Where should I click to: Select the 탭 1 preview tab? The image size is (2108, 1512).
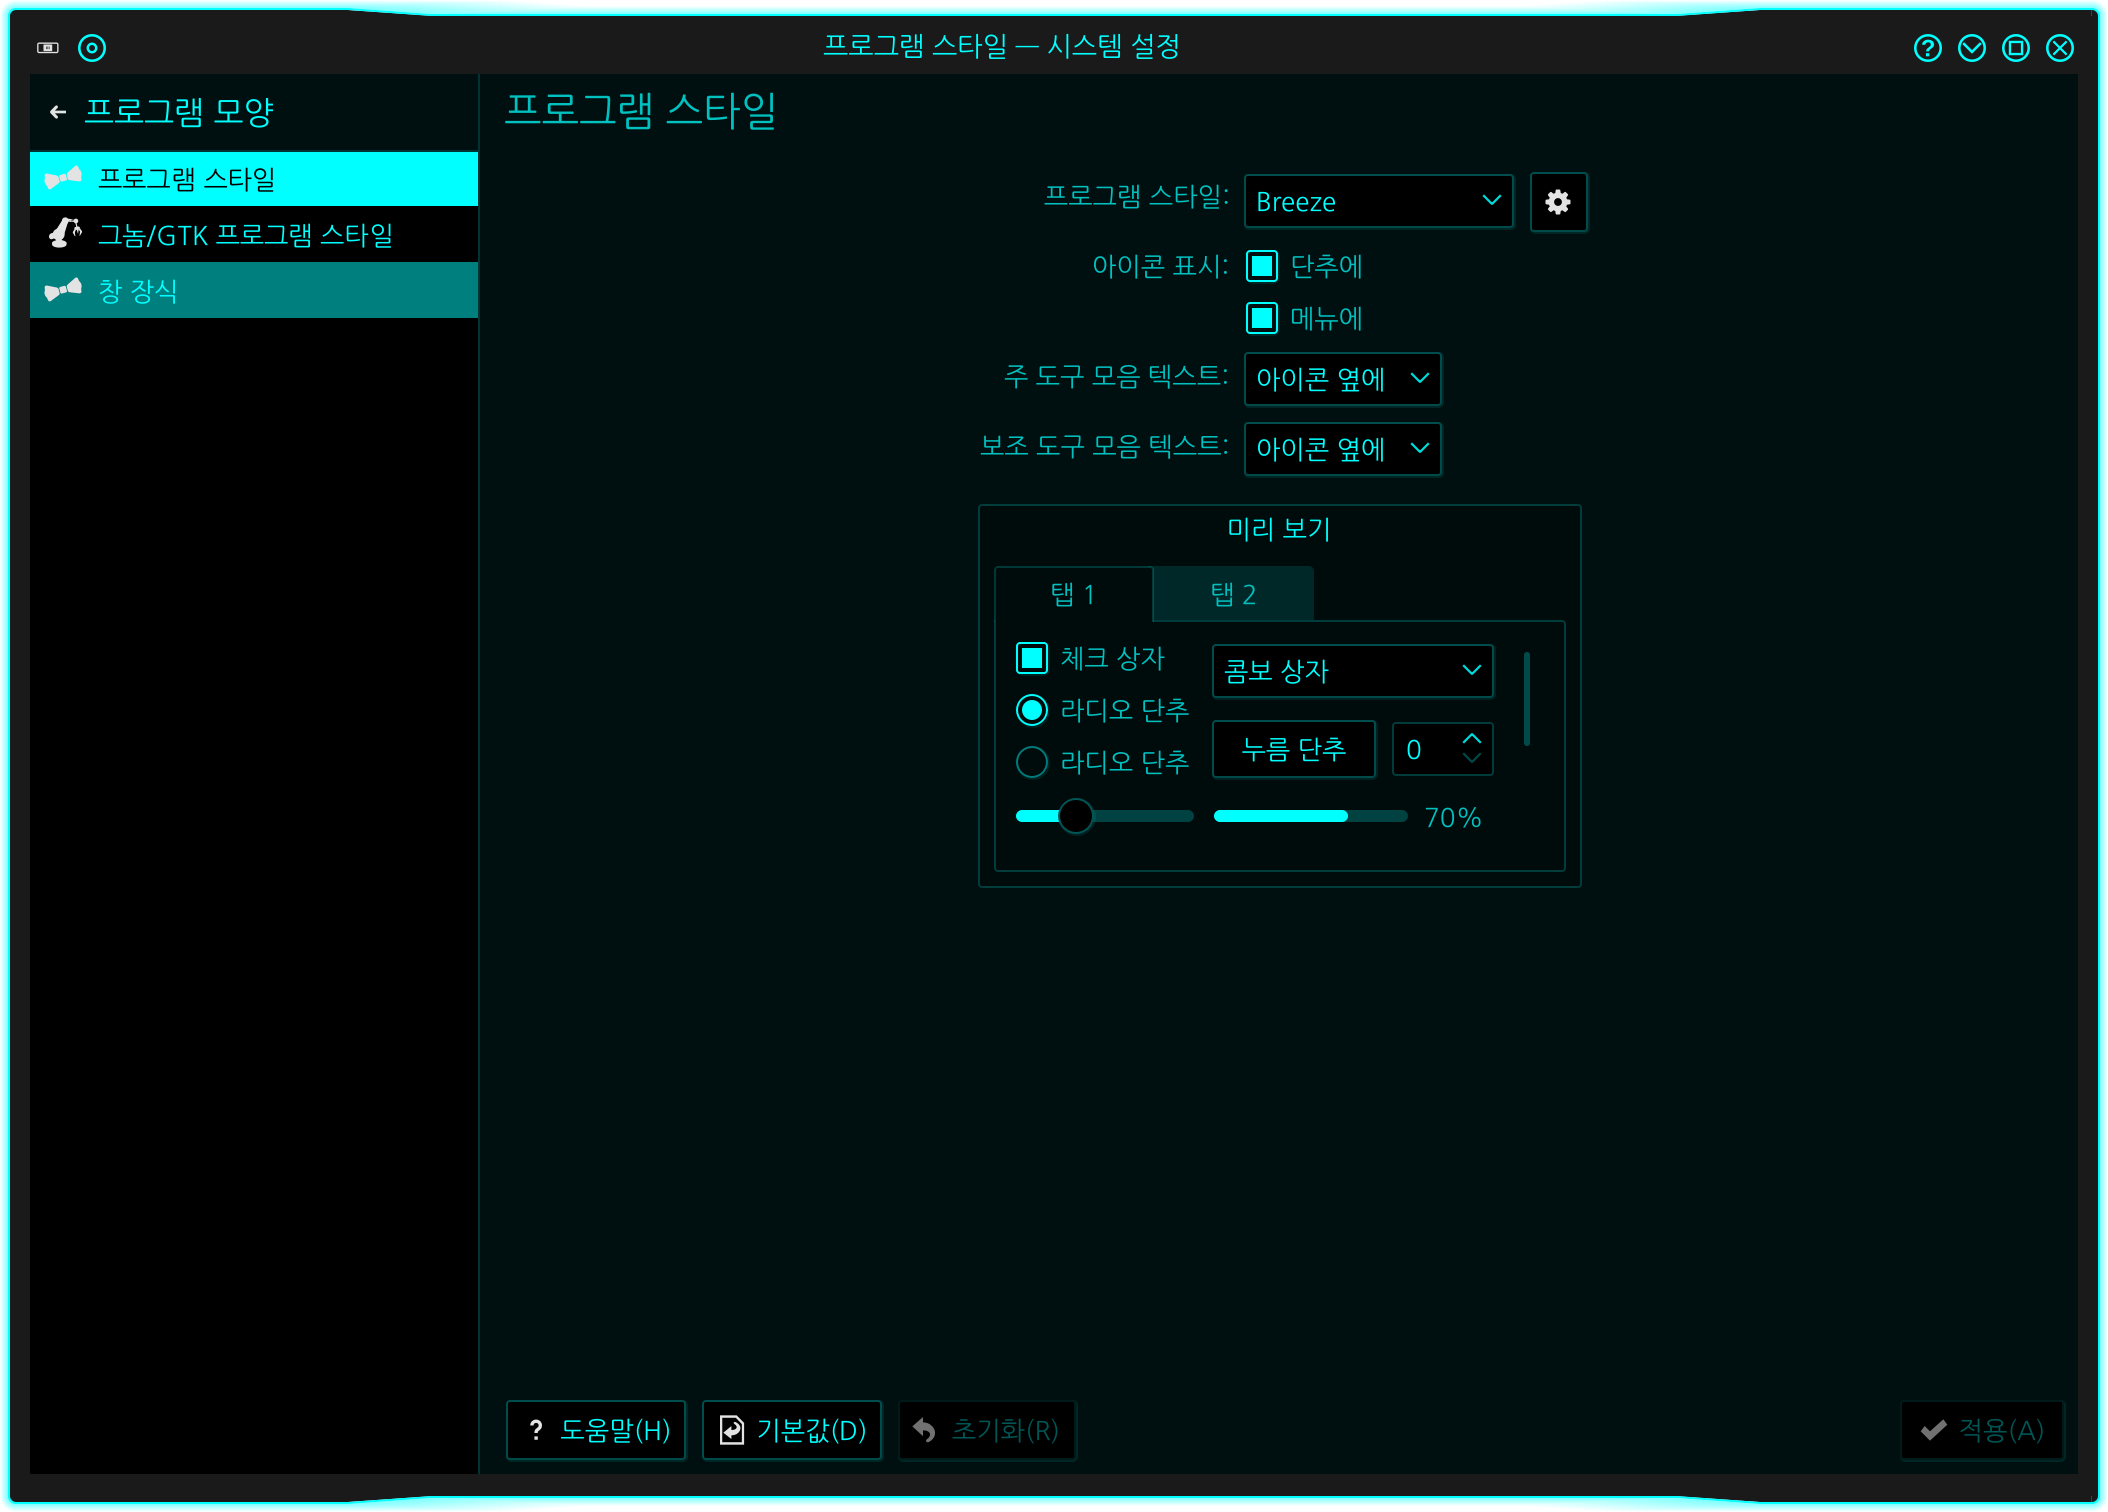point(1073,595)
